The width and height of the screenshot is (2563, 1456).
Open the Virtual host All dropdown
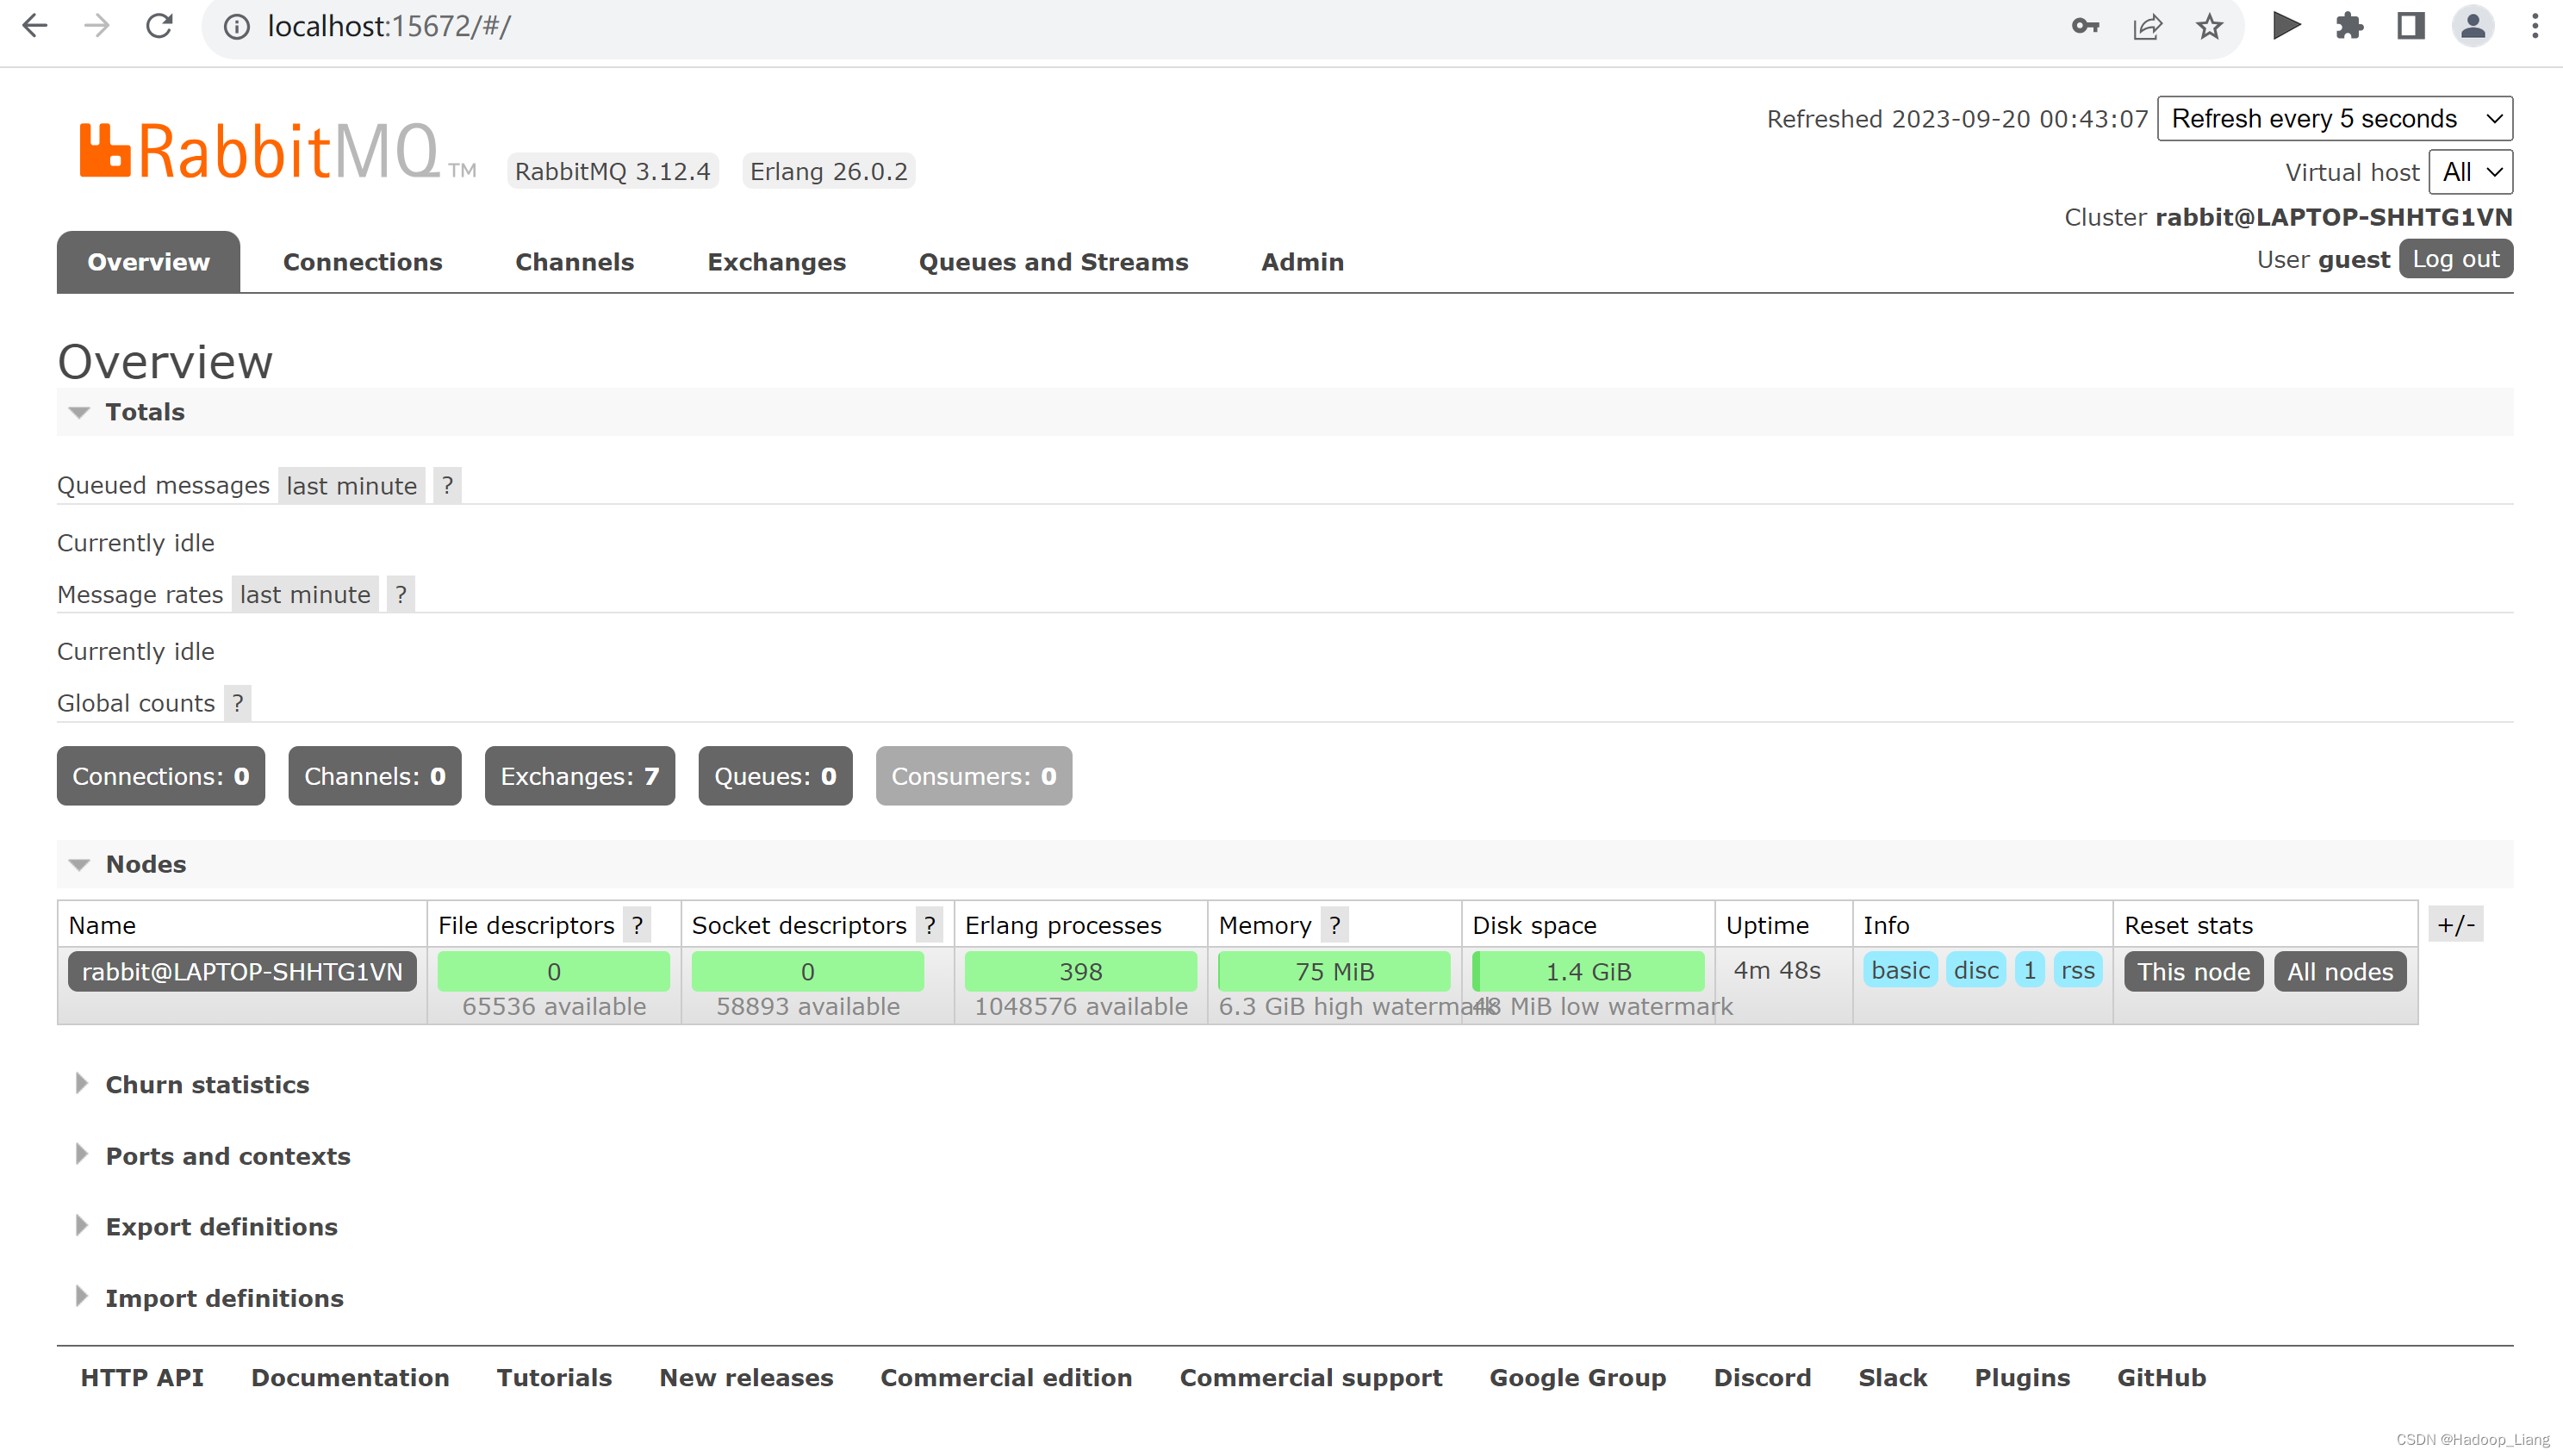point(2469,171)
